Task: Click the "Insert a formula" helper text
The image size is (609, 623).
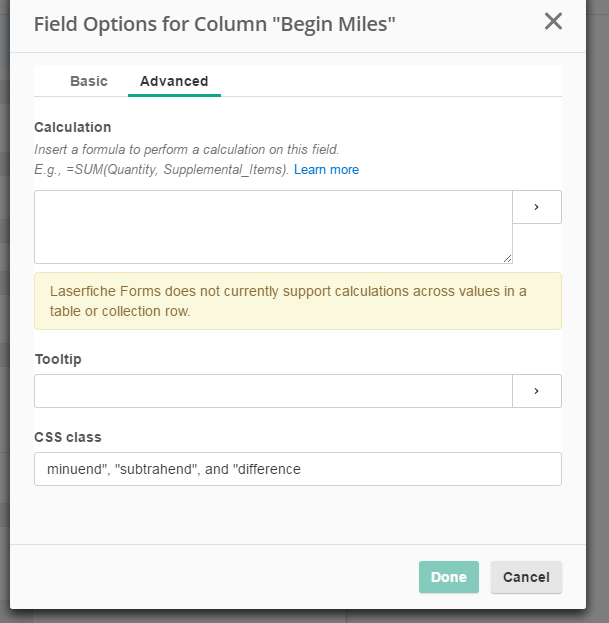Action: tap(186, 149)
